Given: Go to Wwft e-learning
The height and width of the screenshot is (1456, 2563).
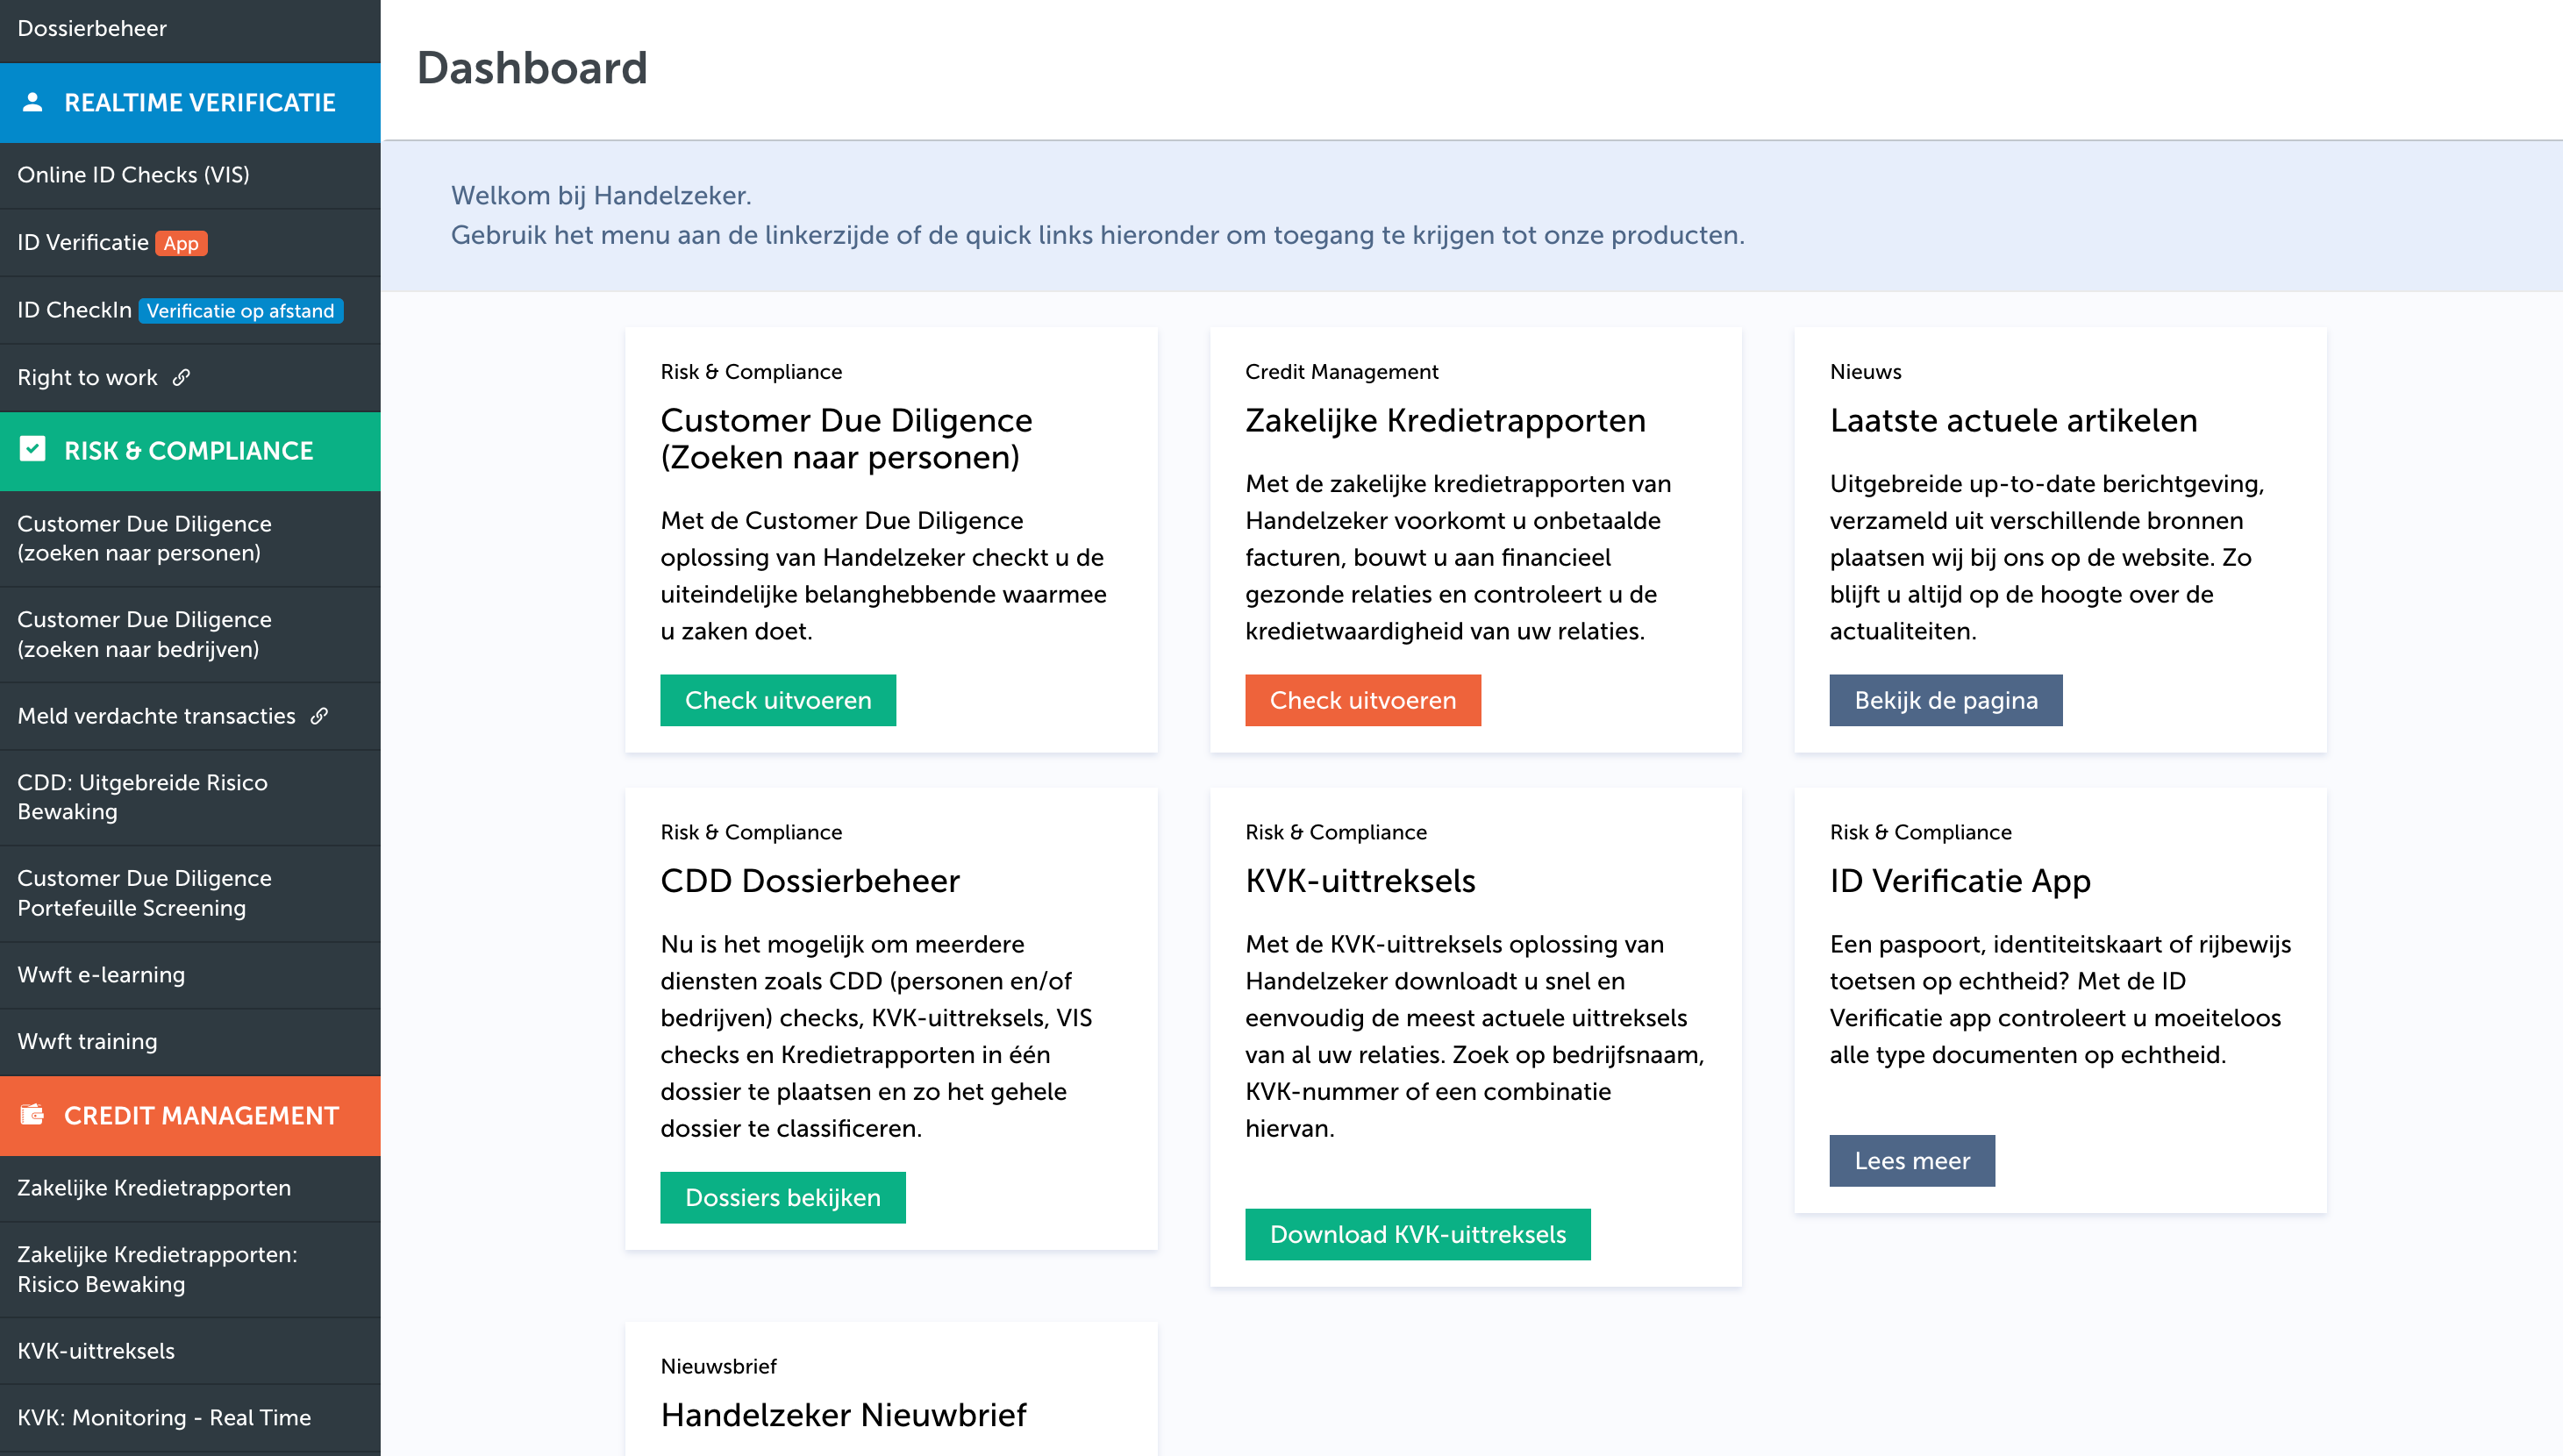Looking at the screenshot, I should (101, 974).
